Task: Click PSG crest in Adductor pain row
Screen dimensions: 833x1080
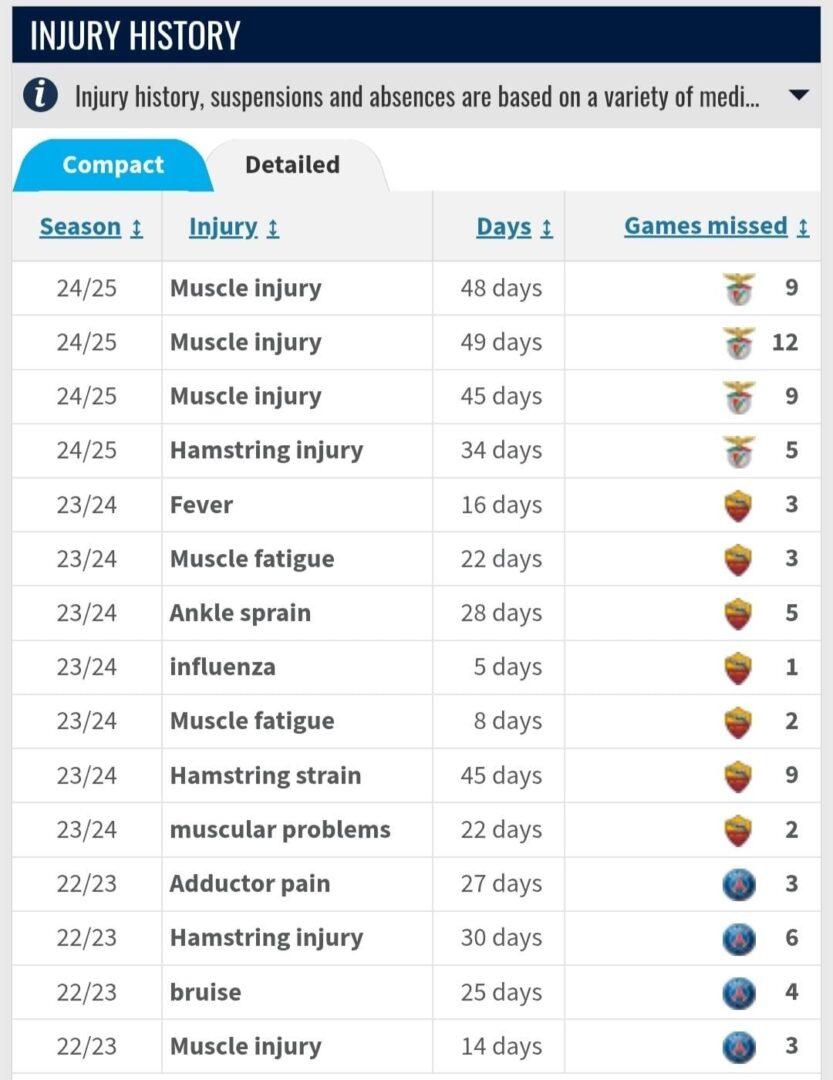Action: (x=738, y=884)
